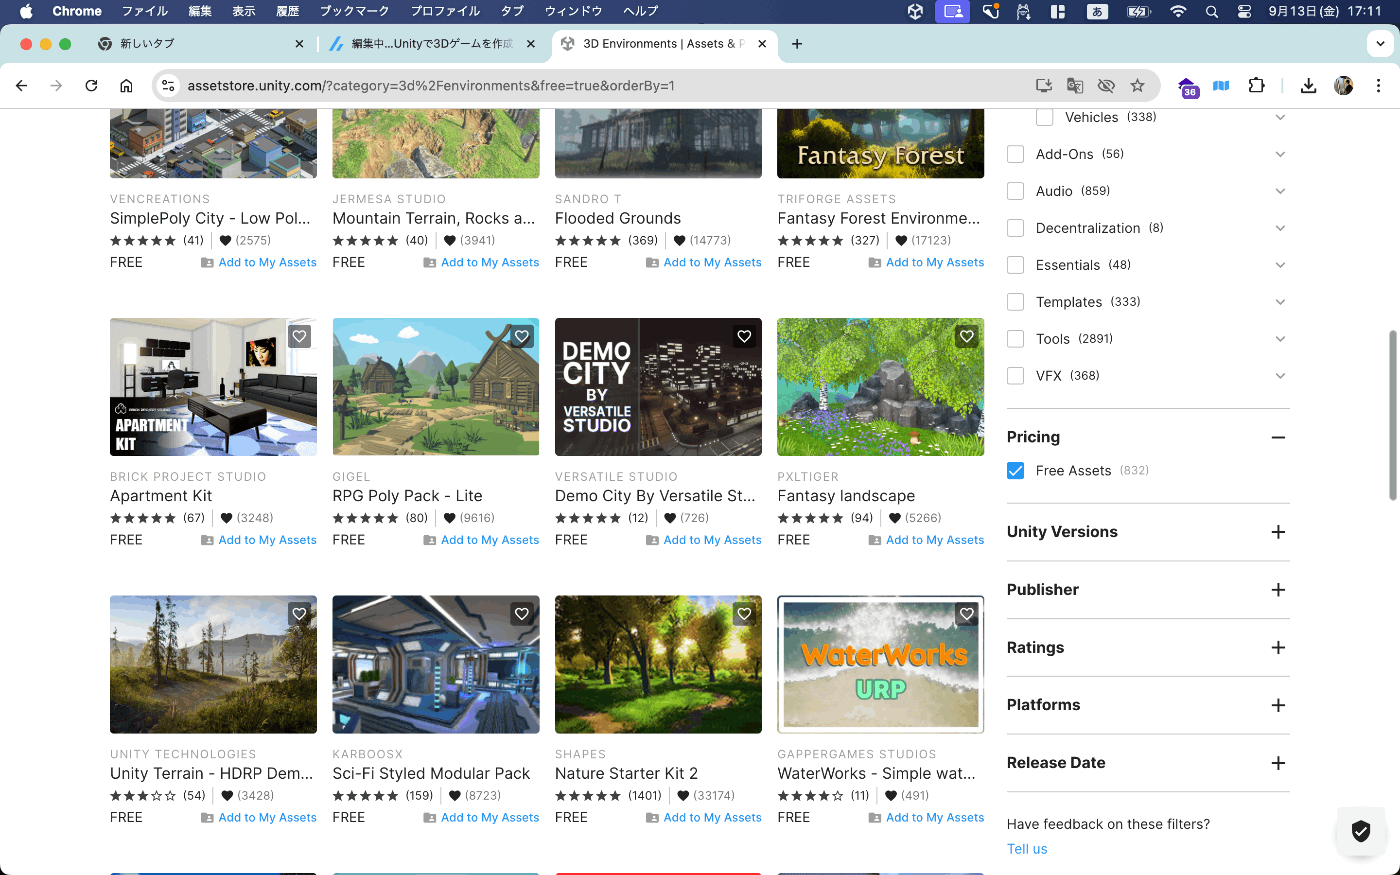
Task: Open the Sci-Fi Styled Modular Pack thumbnail
Action: click(x=436, y=665)
